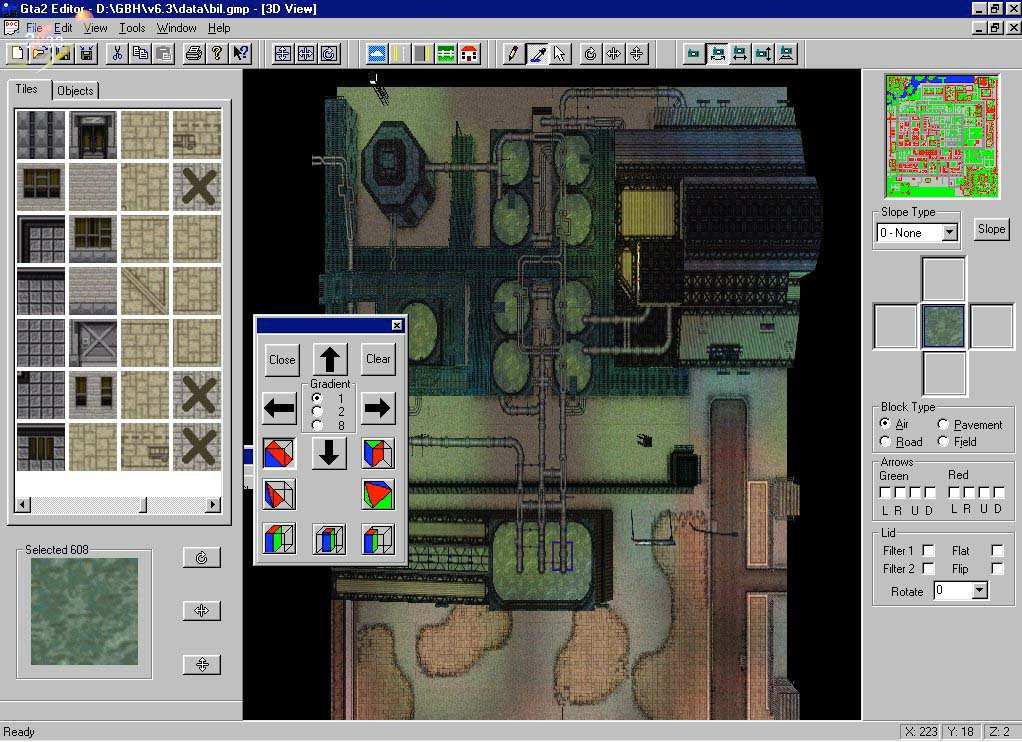This screenshot has height=742, width=1022.
Task: Click the Print toolbar icon
Action: [194, 53]
